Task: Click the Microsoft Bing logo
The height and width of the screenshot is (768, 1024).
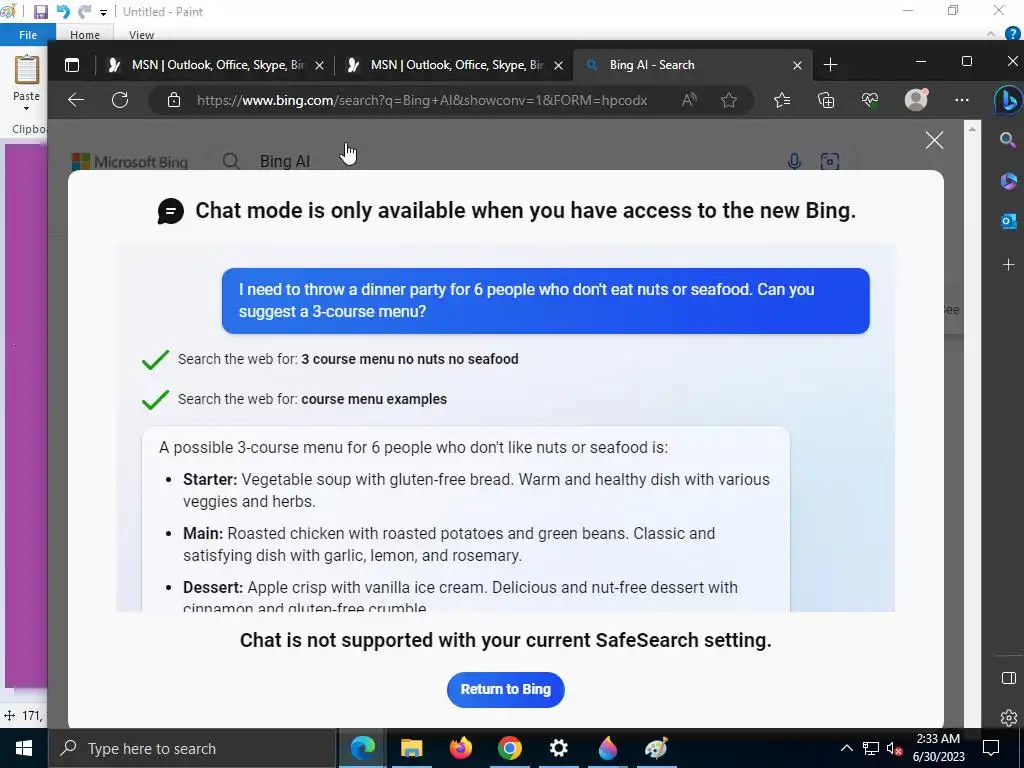Action: pos(129,161)
